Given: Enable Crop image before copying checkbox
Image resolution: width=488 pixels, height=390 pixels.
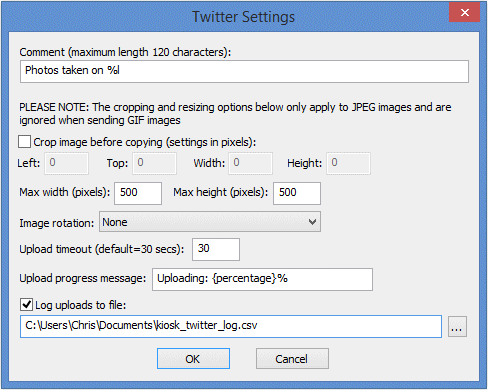Looking at the screenshot, I should 25,142.
